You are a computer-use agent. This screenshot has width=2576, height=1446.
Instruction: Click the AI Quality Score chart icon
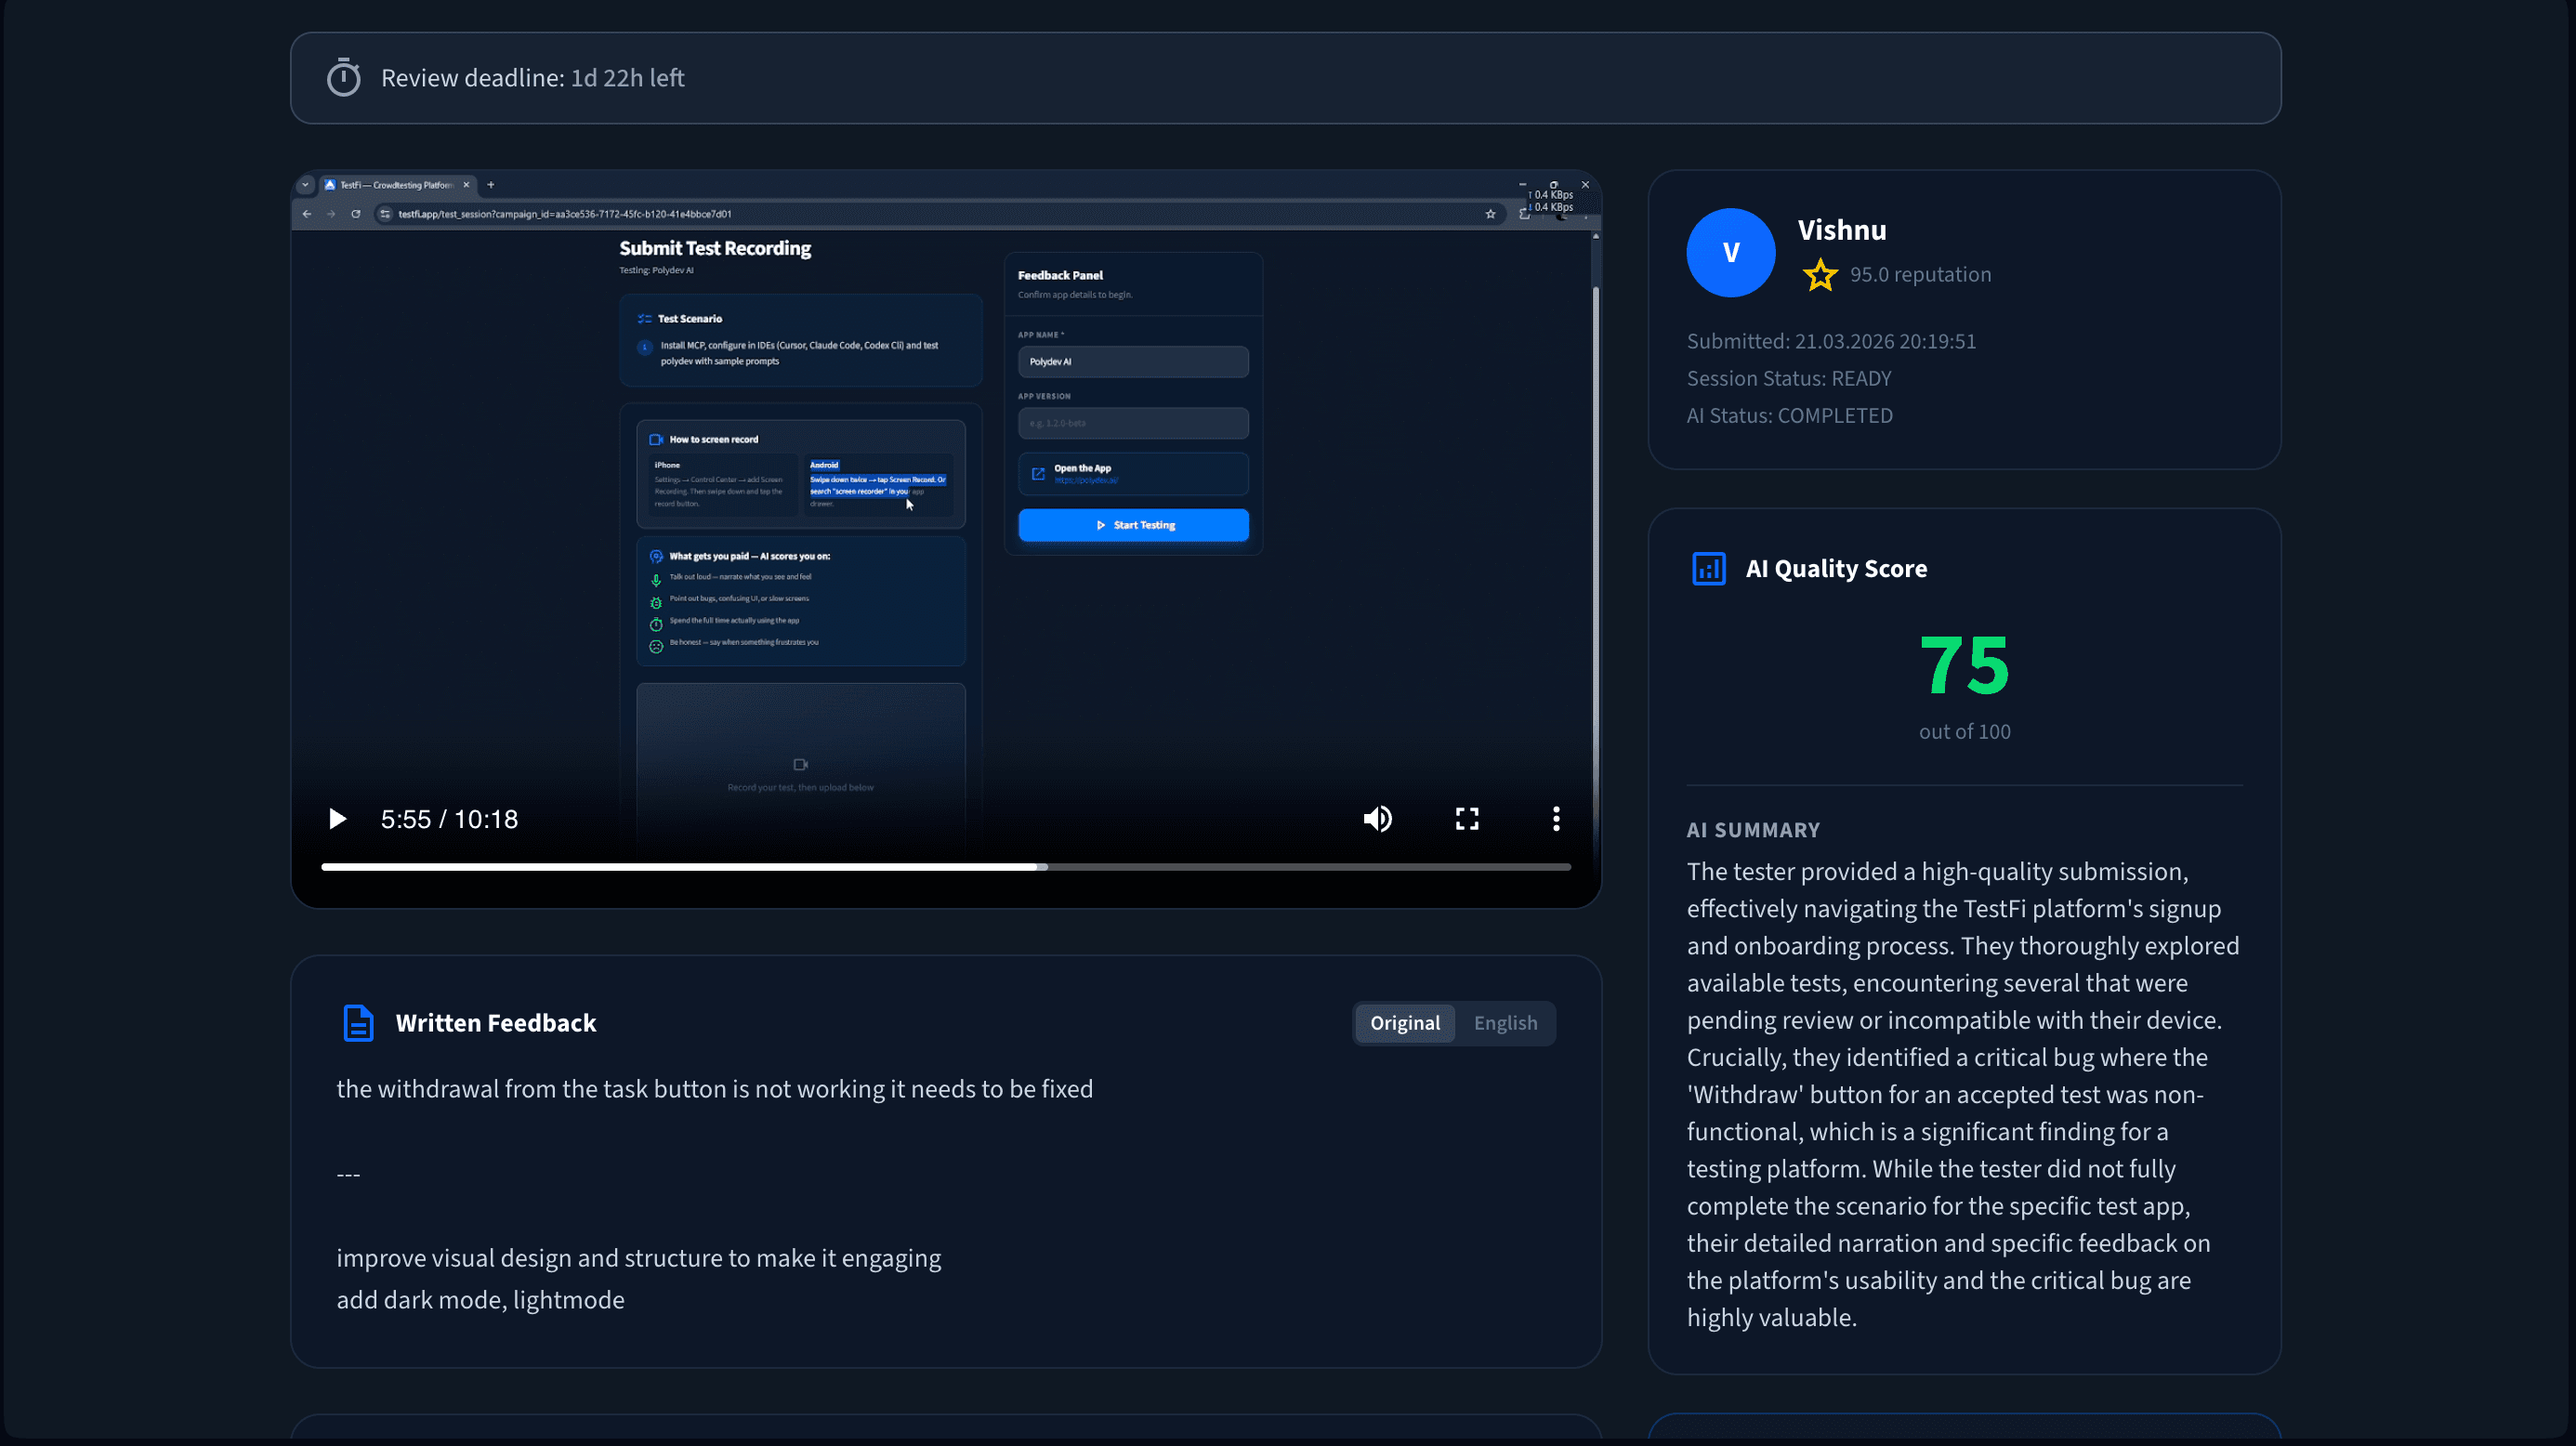pyautogui.click(x=1708, y=568)
